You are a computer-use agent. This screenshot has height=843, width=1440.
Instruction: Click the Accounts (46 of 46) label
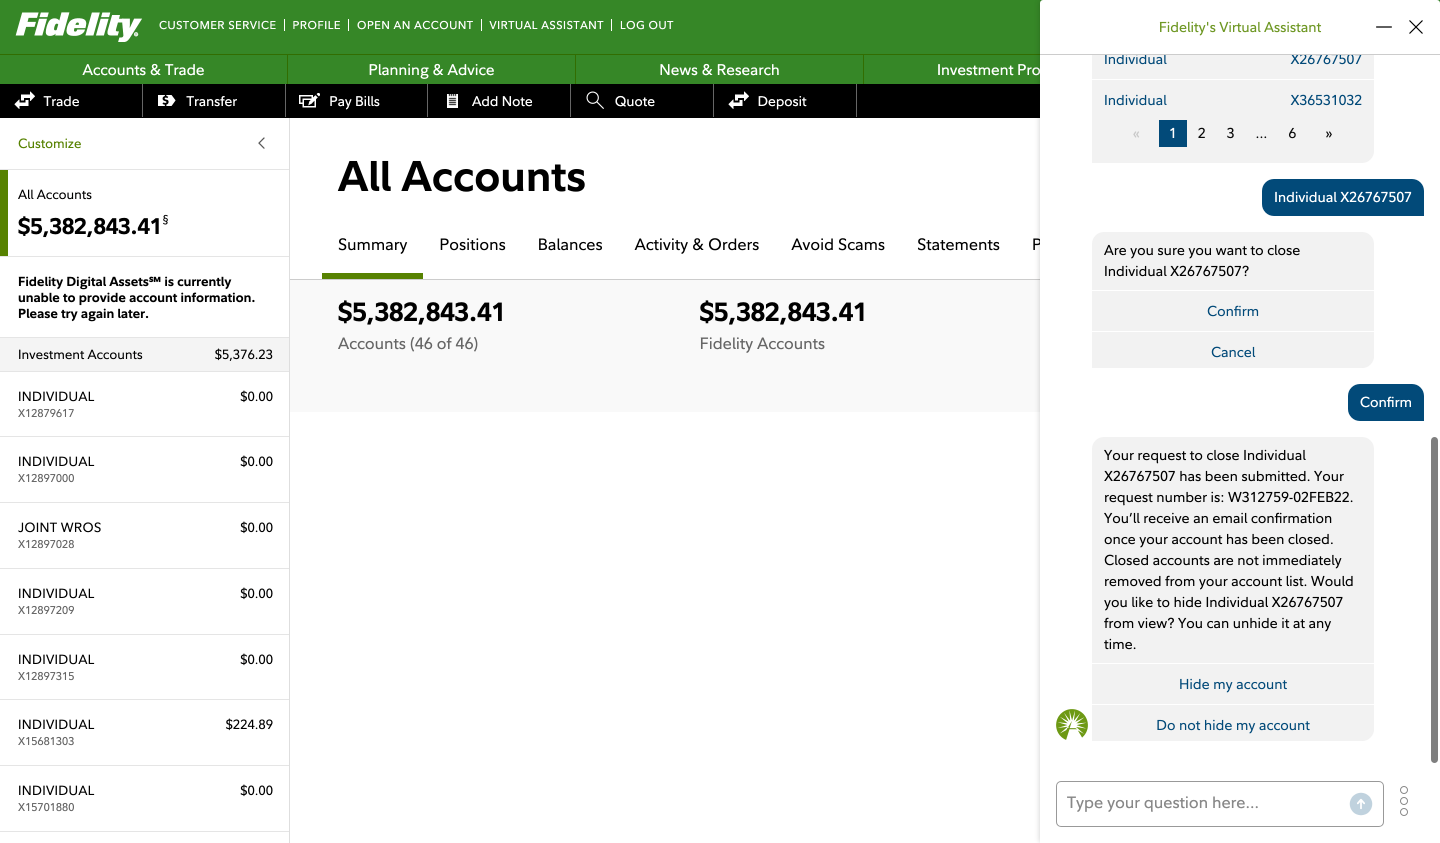tap(408, 344)
